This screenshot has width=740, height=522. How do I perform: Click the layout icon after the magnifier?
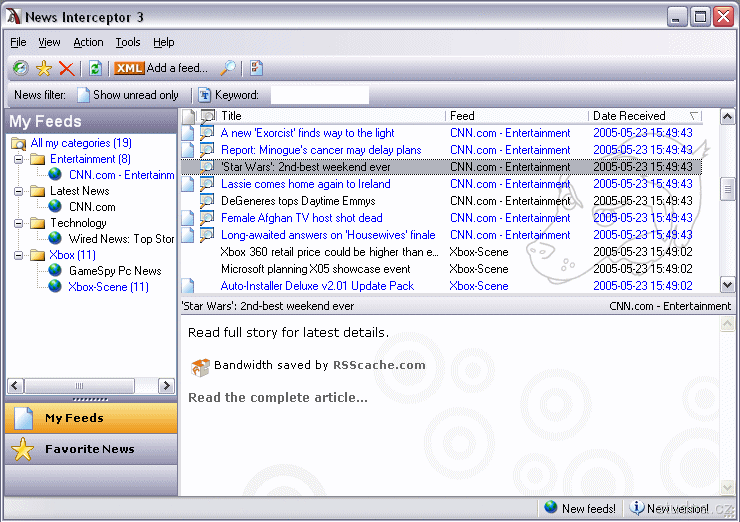(256, 68)
